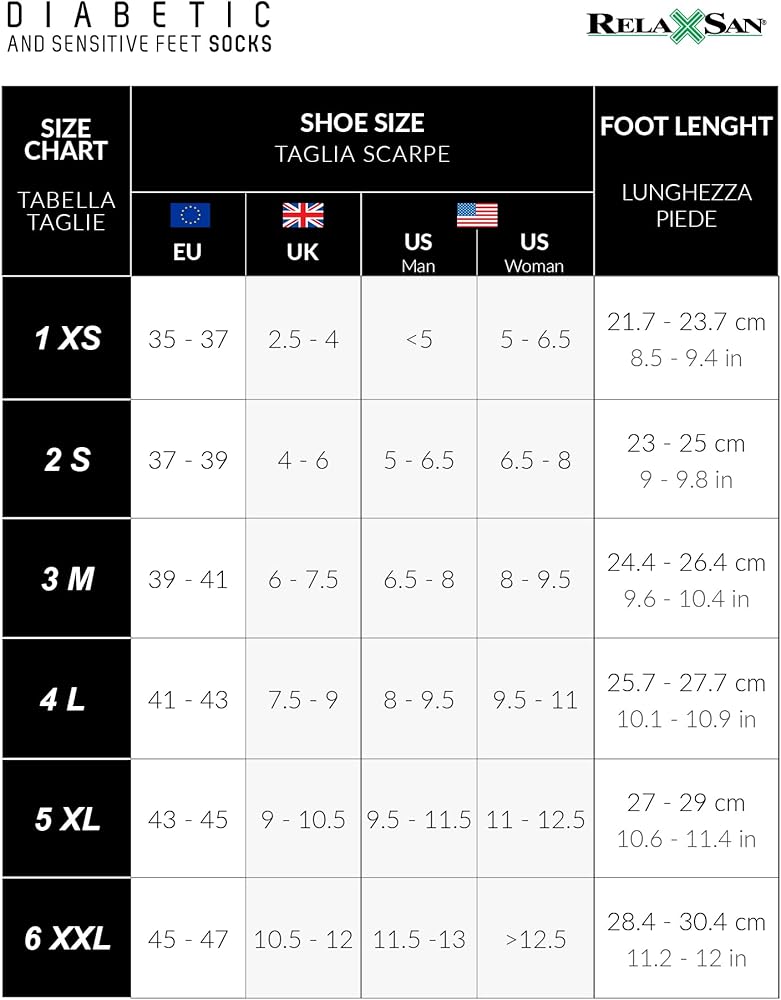Click the US Woman column header

coord(534,252)
